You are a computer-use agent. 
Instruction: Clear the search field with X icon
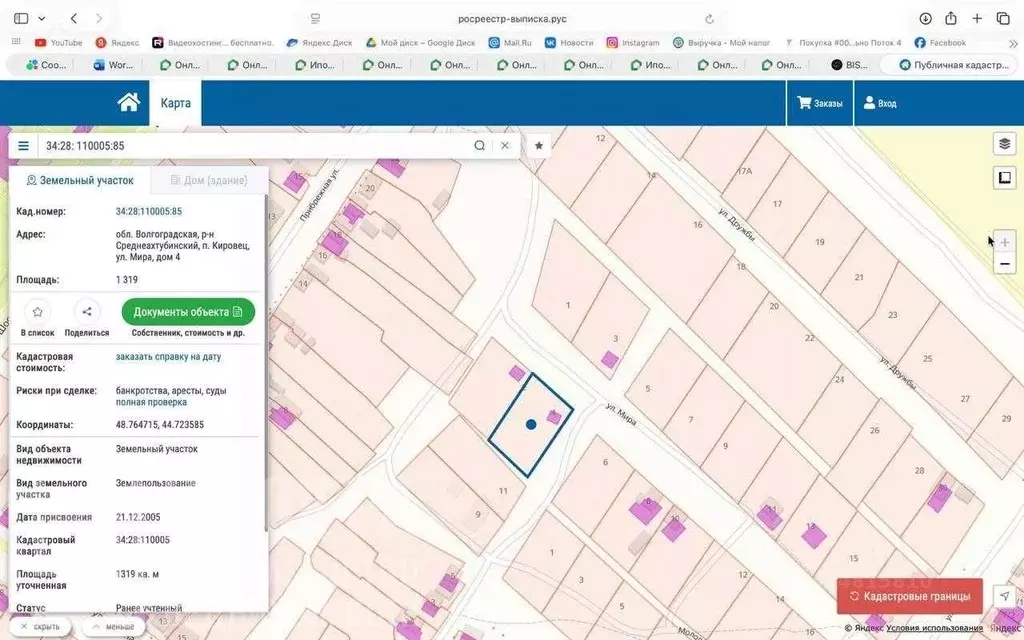click(505, 146)
